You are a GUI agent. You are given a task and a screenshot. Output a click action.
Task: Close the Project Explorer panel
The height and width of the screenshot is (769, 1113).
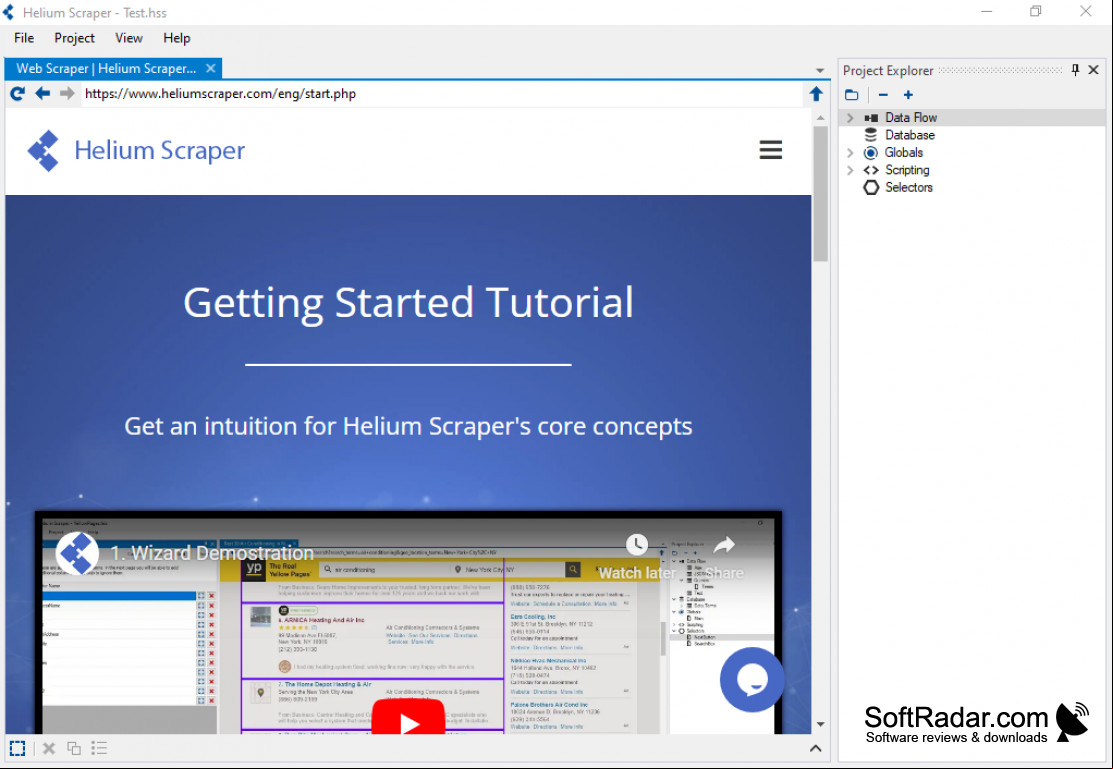(1093, 70)
